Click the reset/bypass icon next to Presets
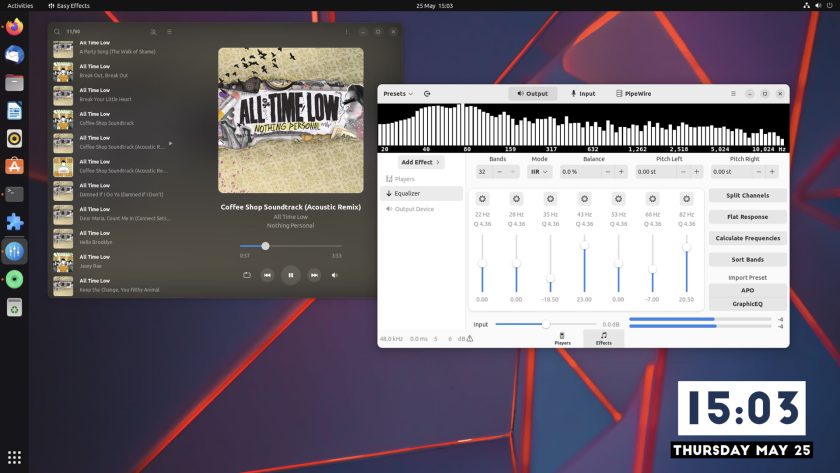Image resolution: width=840 pixels, height=473 pixels. pyautogui.click(x=427, y=94)
